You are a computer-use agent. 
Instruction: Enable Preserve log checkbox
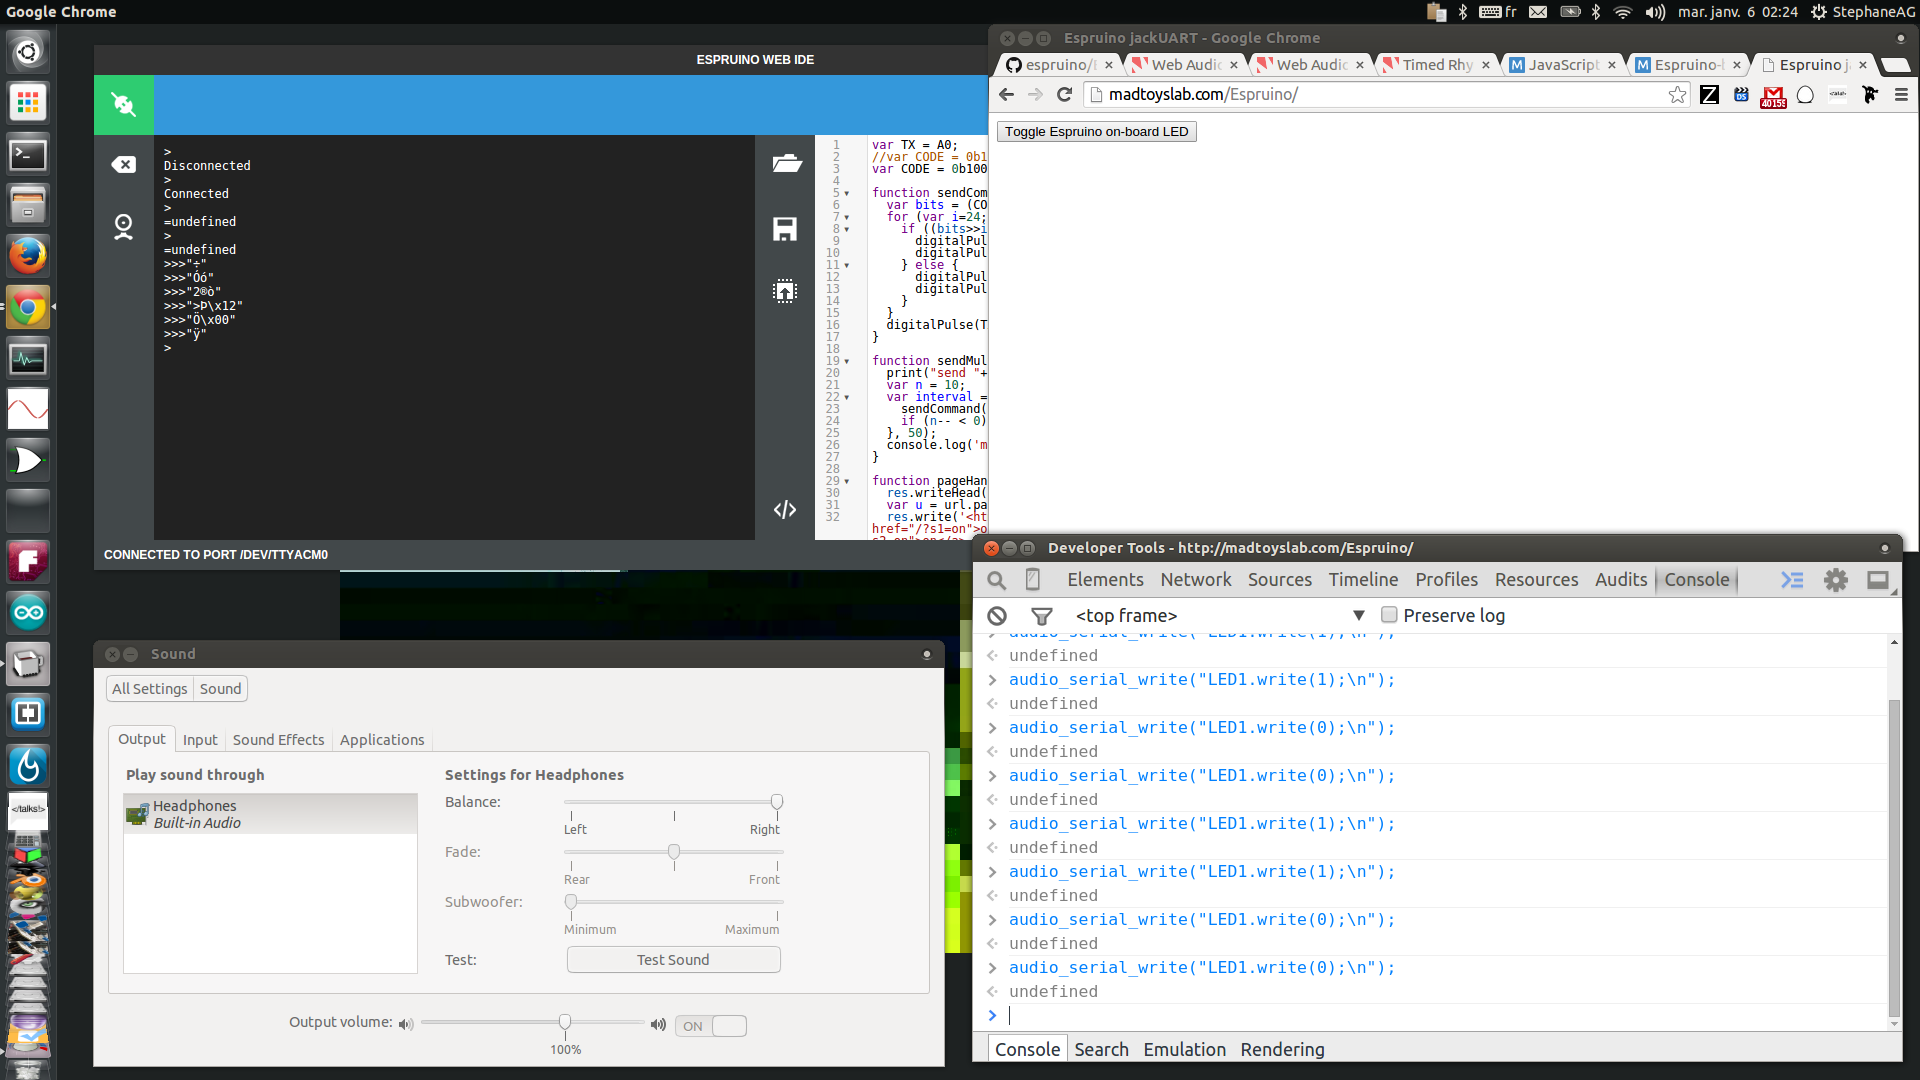pos(1389,615)
